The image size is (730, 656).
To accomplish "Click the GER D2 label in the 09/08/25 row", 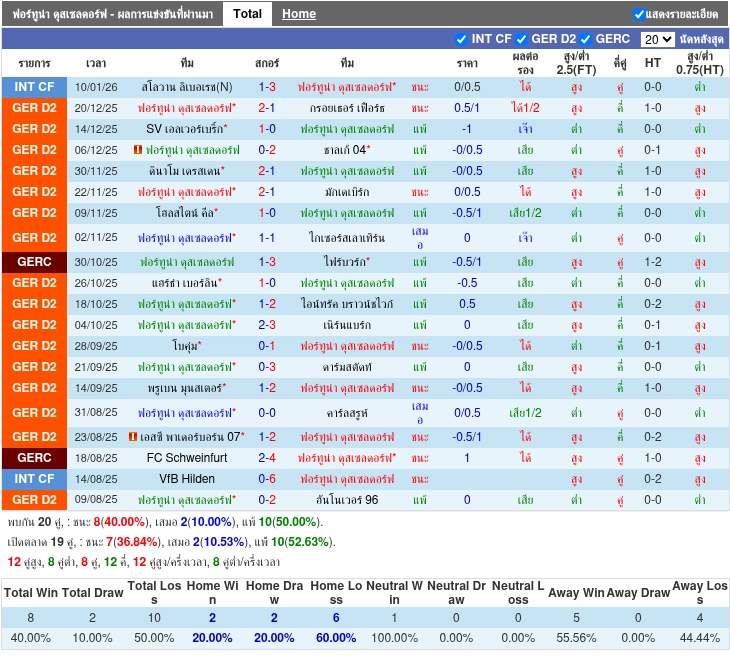I will pyautogui.click(x=34, y=500).
